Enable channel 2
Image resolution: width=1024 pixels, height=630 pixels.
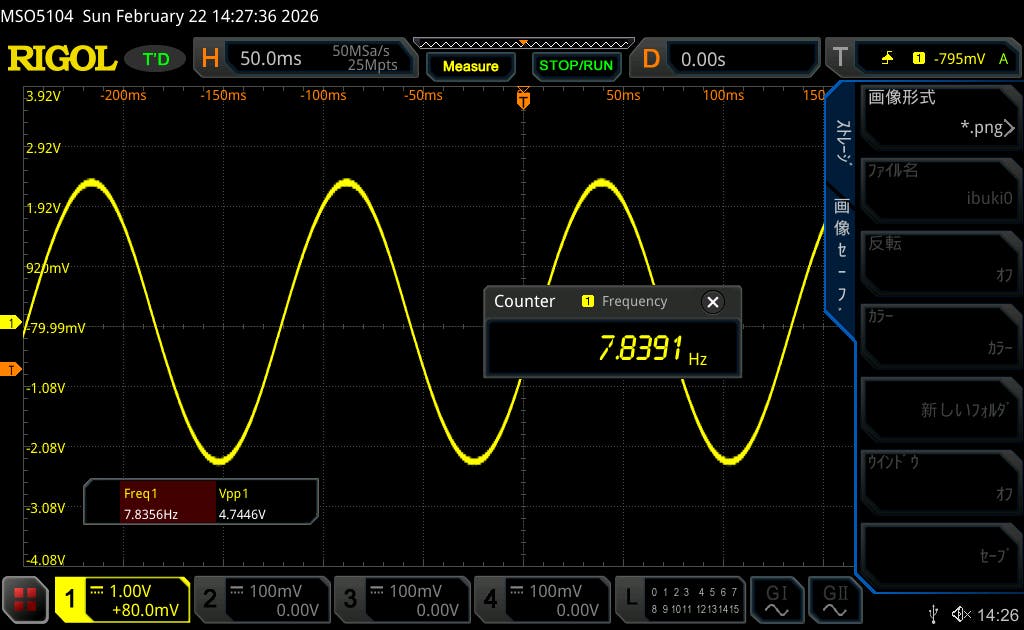[261, 598]
